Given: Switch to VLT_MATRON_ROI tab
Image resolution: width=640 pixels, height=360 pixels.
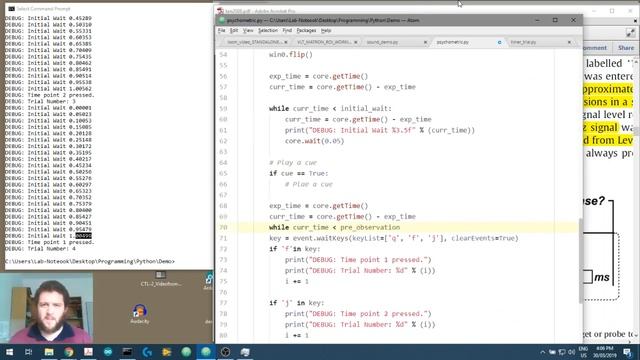Looking at the screenshot, I should 324,42.
